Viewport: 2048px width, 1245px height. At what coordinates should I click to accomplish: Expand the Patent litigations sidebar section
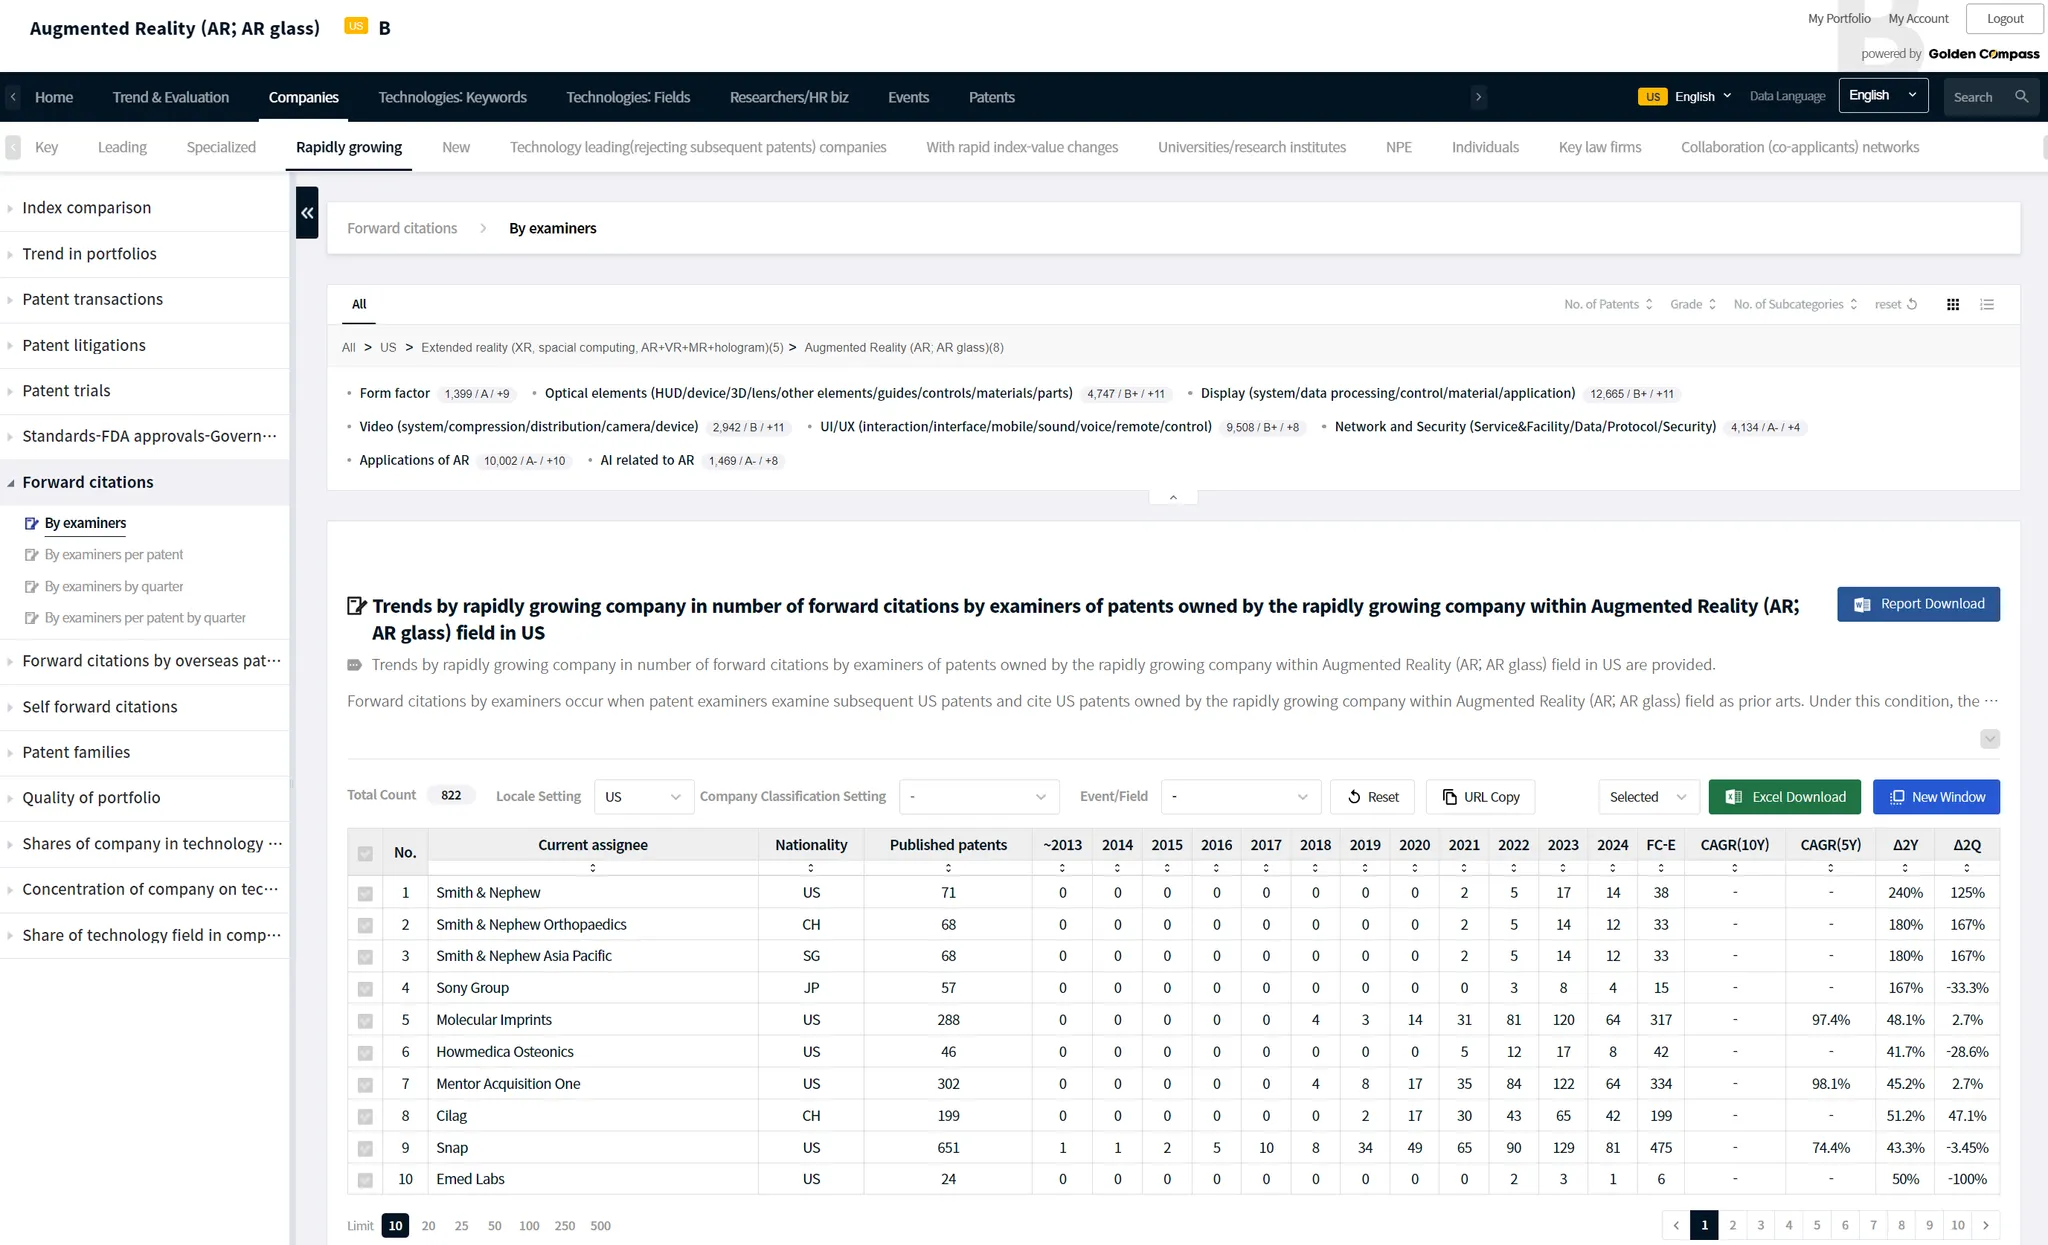tap(84, 345)
